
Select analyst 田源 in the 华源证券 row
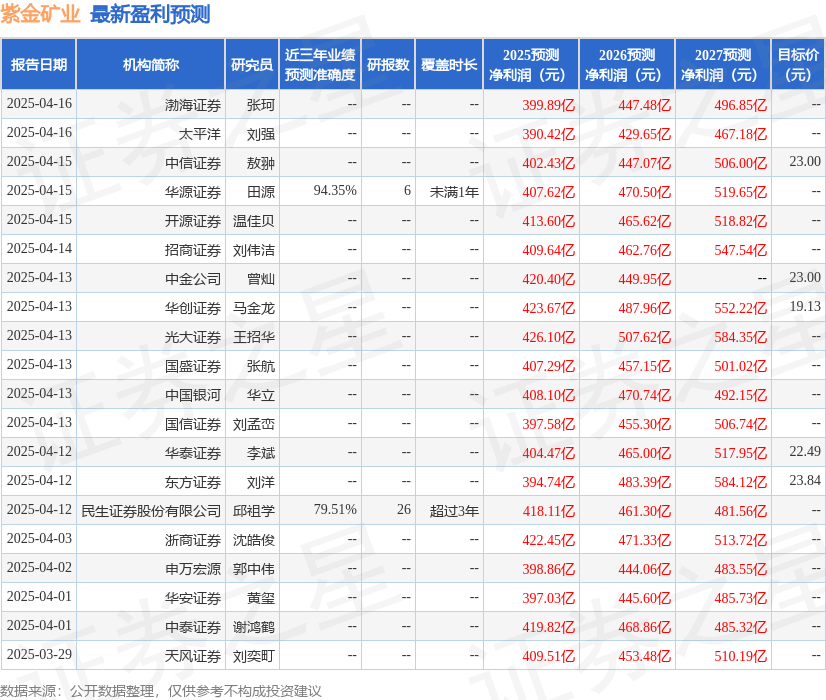[x=260, y=191]
